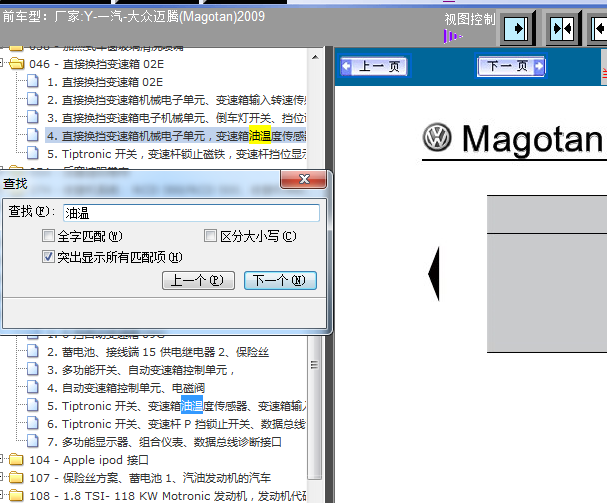607x503 pixels.
Task: Expand 108 - 1.8 TSI folder node
Action: click(2, 495)
